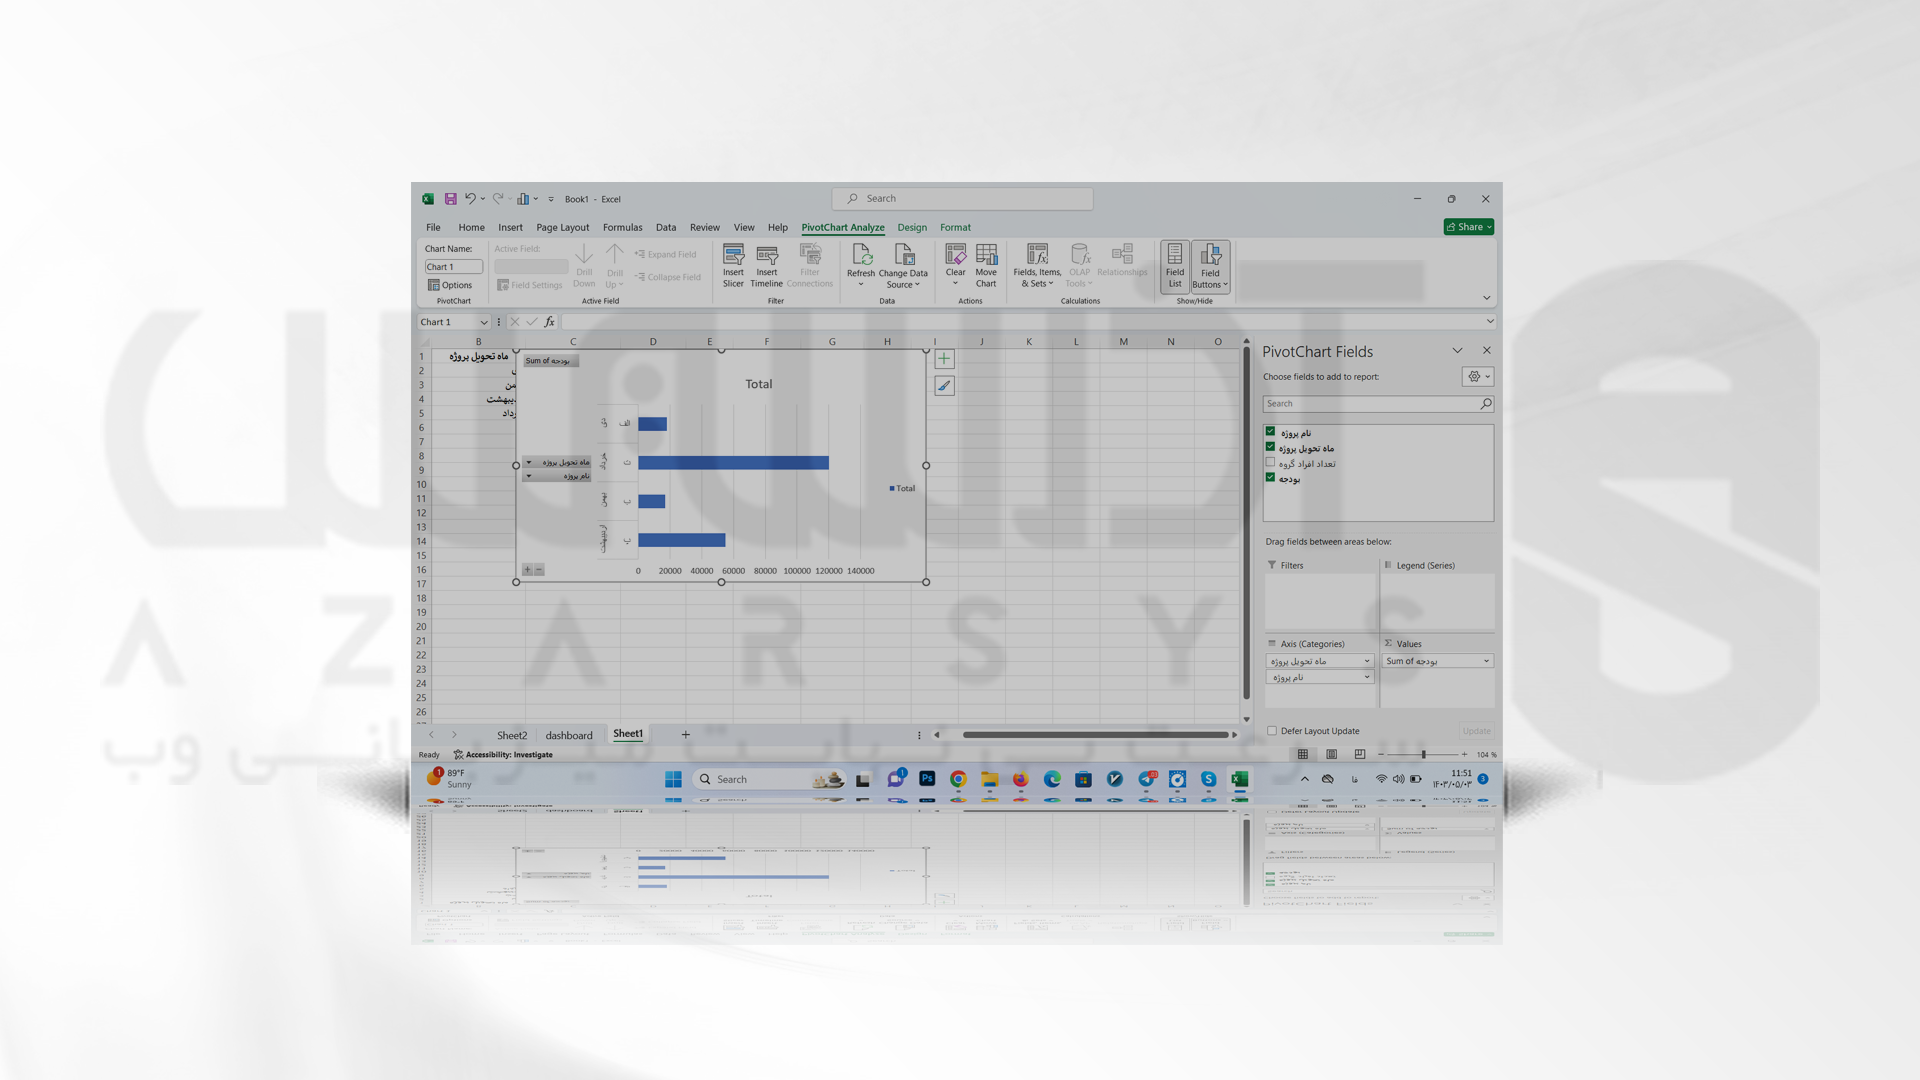Expand the نام پروژه axis field dropdown
This screenshot has width=1920, height=1080.
pyautogui.click(x=1365, y=676)
